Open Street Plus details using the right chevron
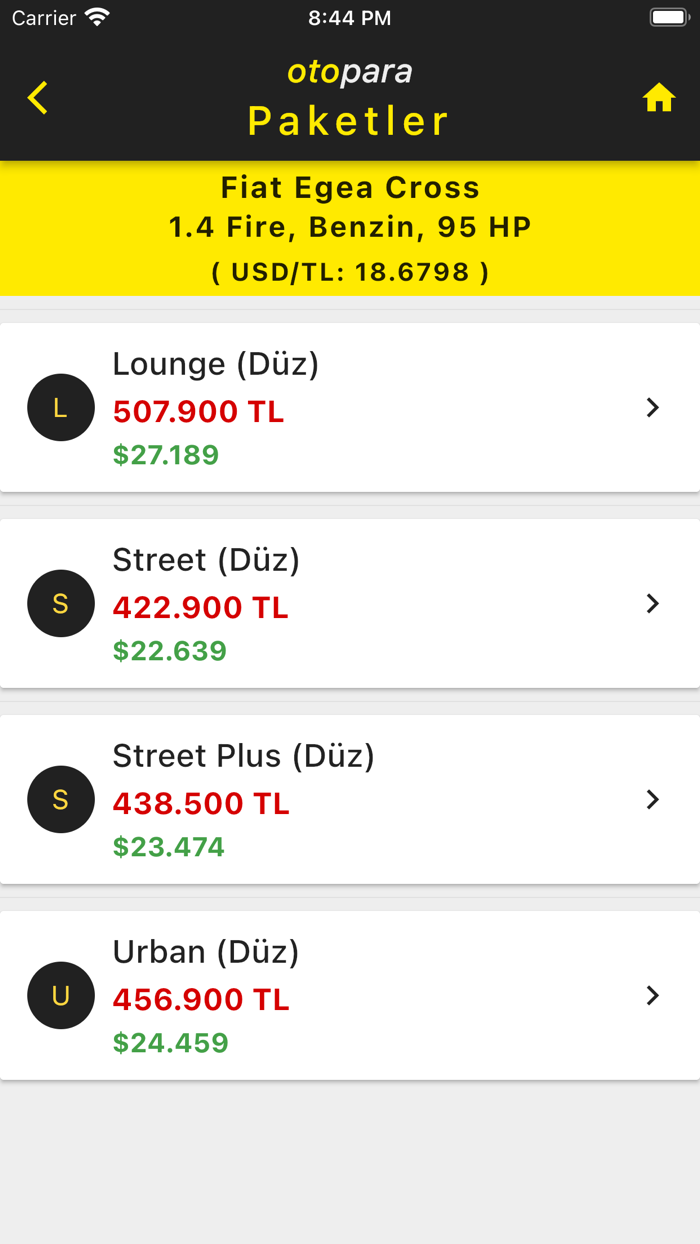 point(653,800)
